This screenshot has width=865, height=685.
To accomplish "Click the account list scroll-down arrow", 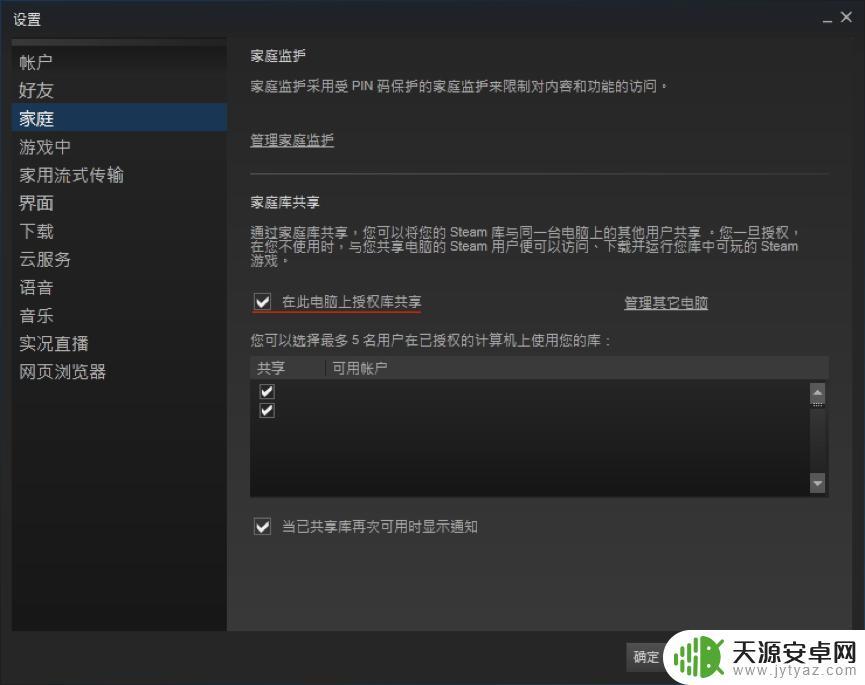I will tap(818, 483).
